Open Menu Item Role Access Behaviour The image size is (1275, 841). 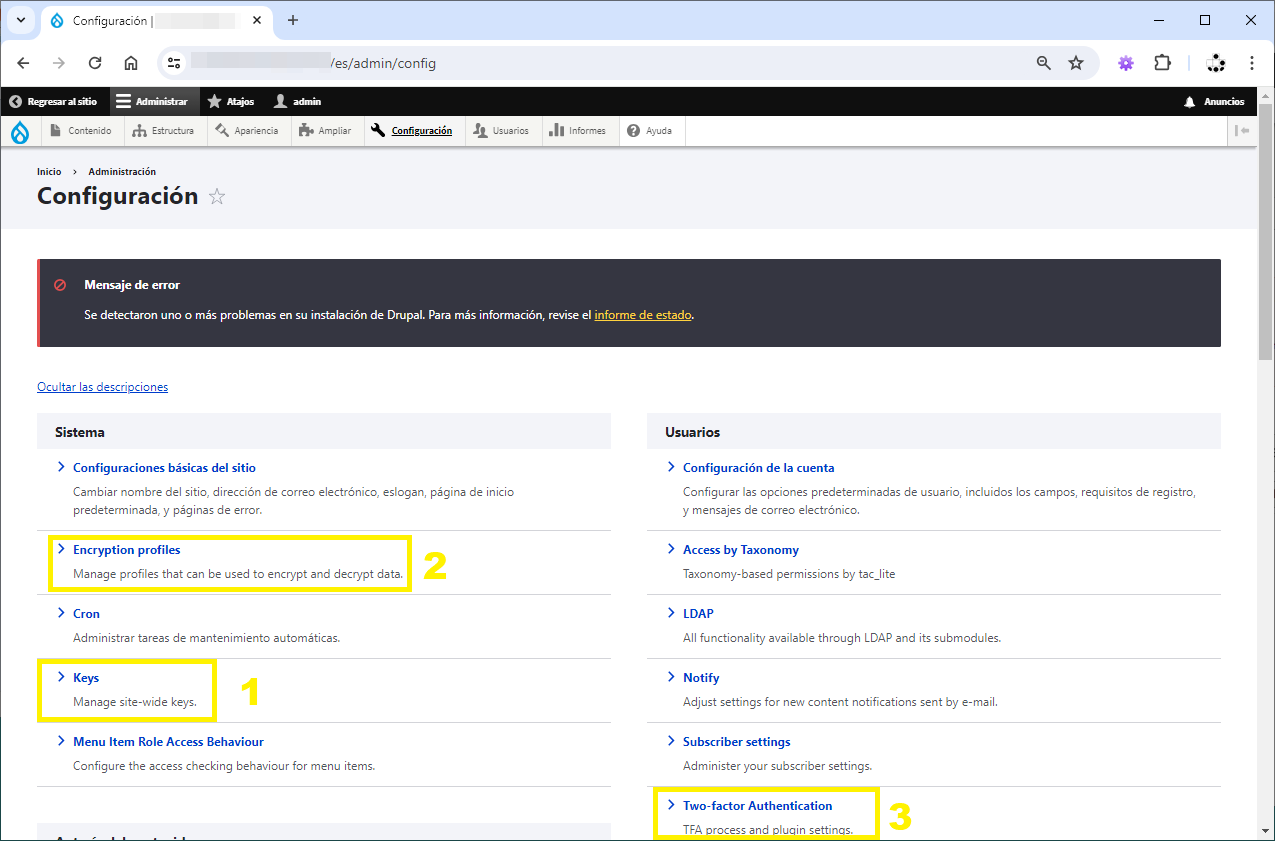(168, 741)
